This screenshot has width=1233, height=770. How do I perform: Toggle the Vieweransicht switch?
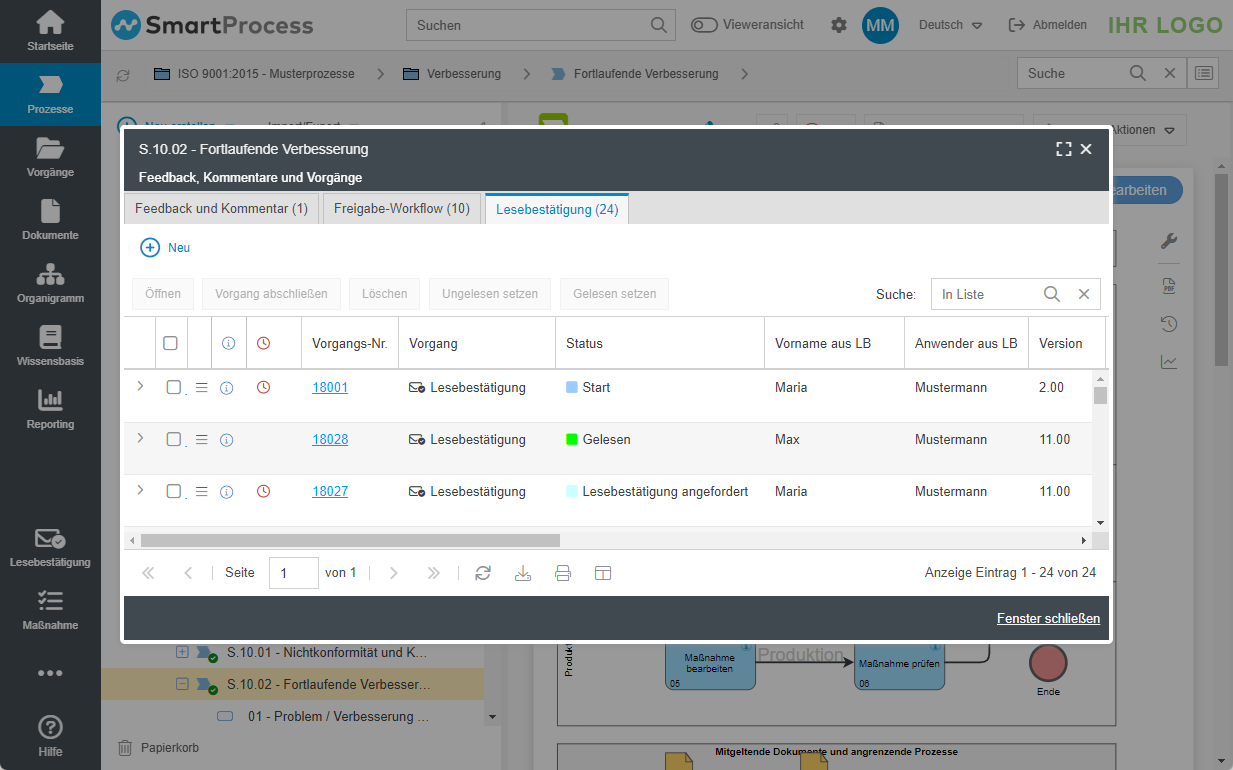pos(704,25)
